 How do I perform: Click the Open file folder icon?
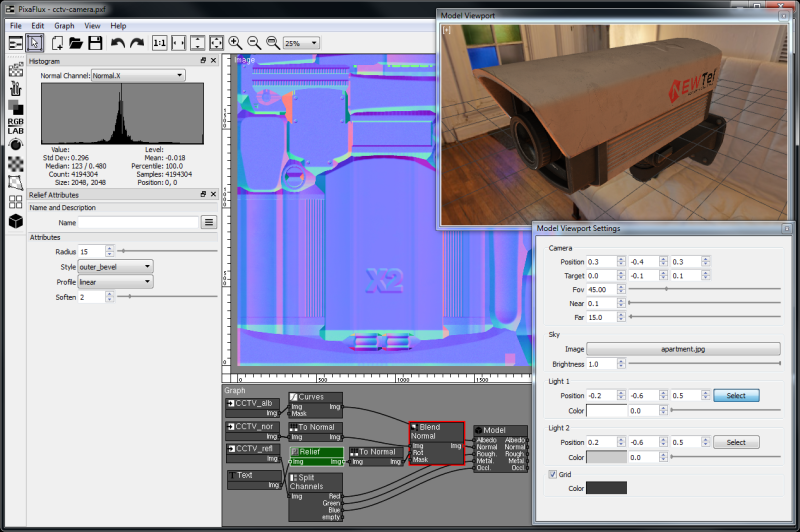tap(76, 43)
